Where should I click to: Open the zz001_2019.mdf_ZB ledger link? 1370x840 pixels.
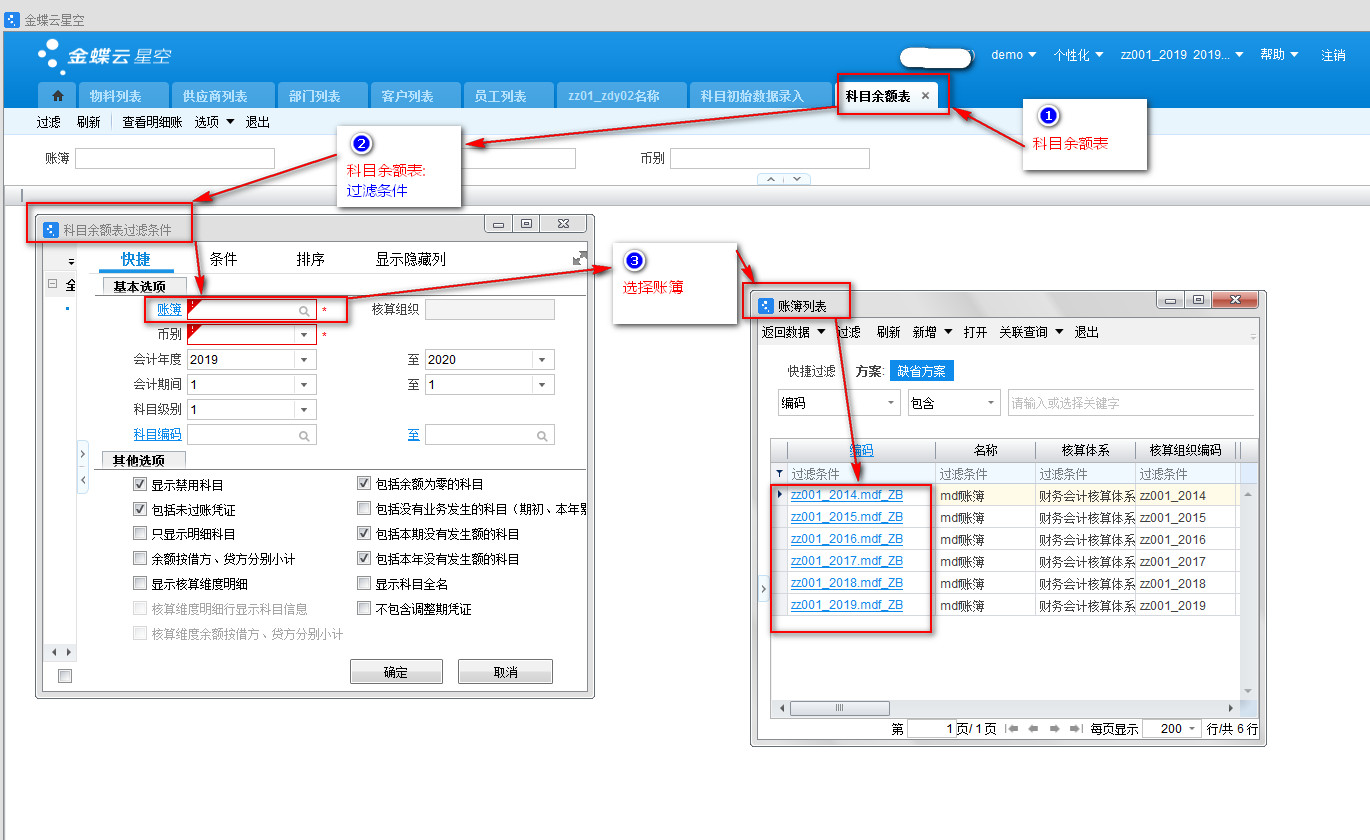click(846, 605)
